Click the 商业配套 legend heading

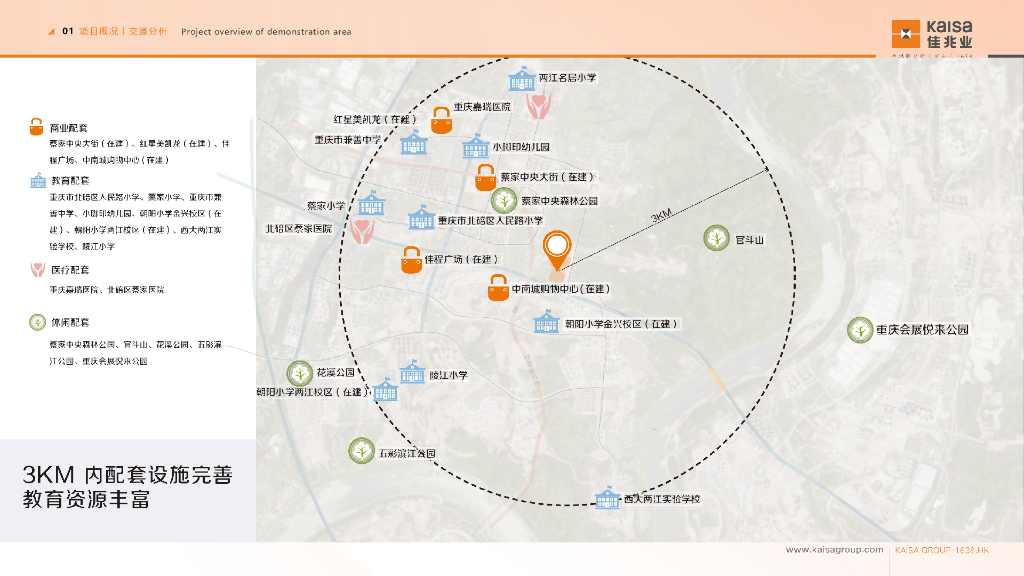click(x=69, y=128)
